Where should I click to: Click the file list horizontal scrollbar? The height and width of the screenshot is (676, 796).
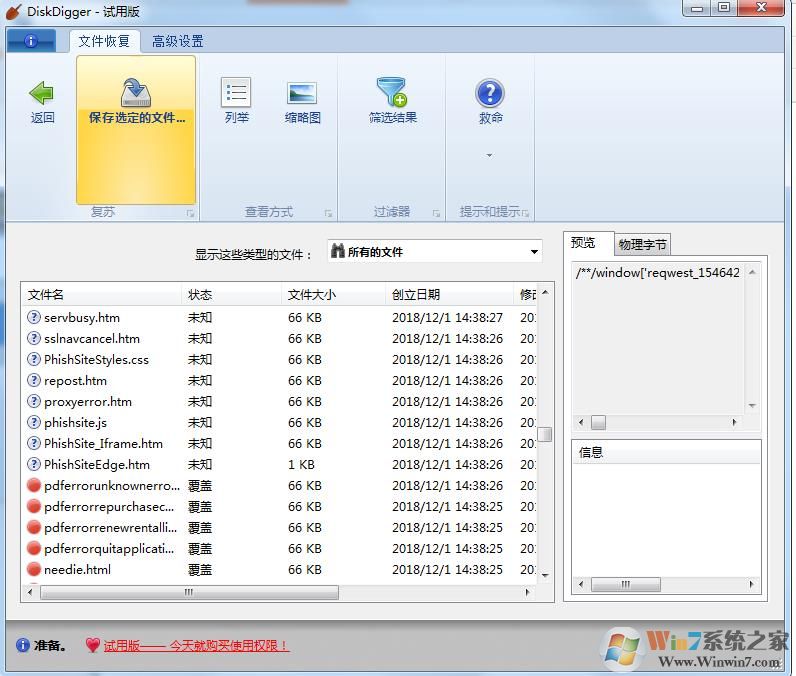click(188, 593)
